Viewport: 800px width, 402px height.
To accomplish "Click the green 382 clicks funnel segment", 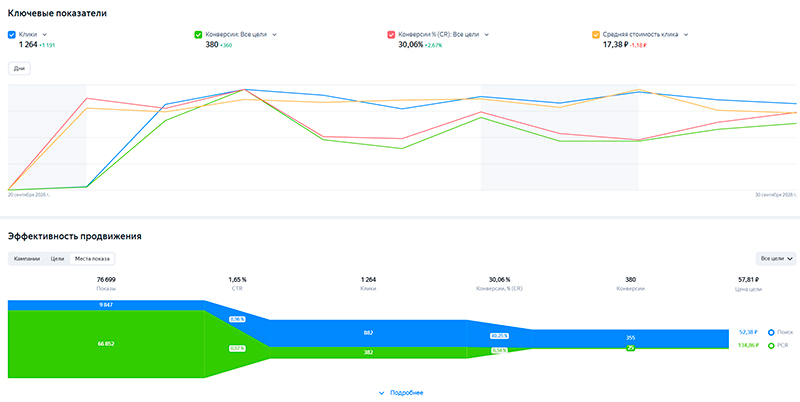I will click(368, 353).
